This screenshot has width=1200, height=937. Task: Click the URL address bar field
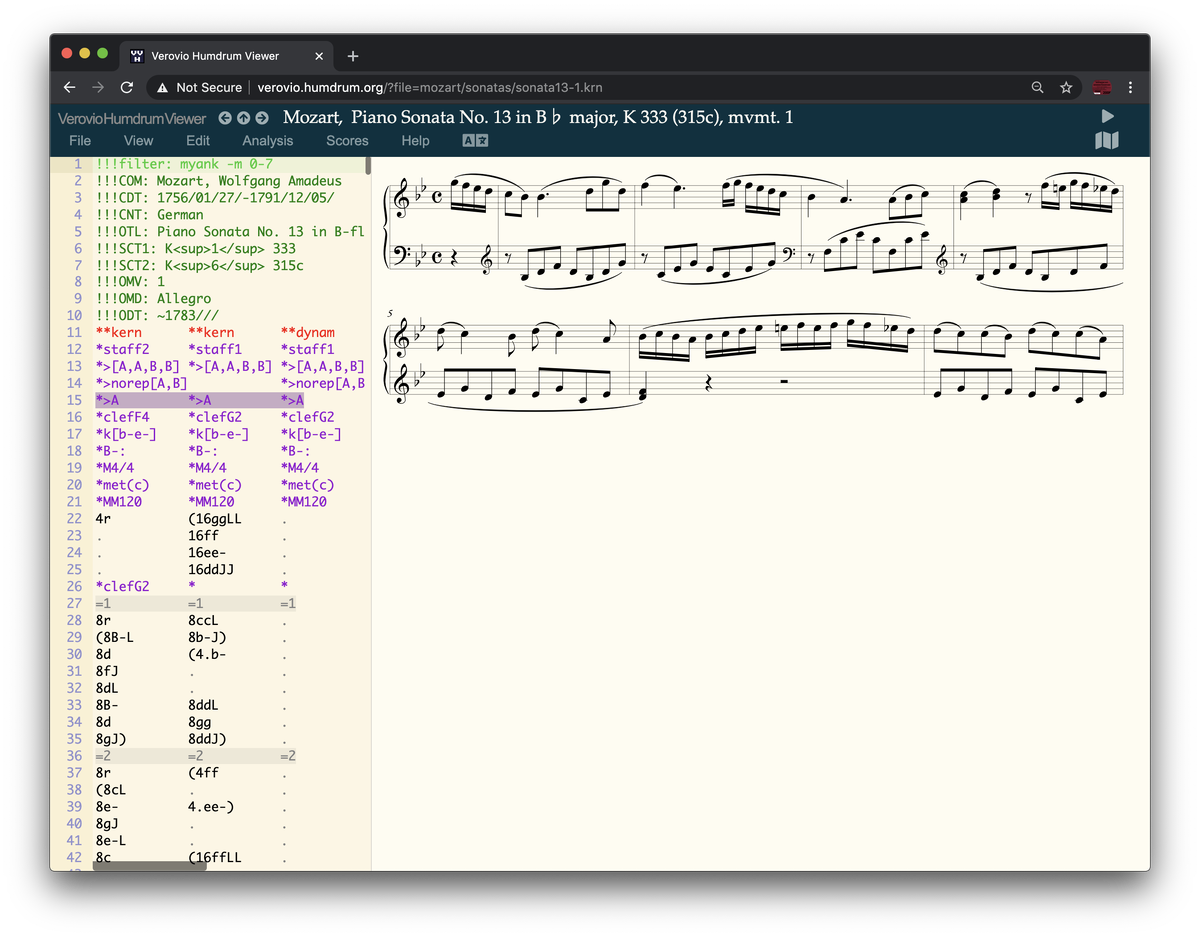tap(600, 87)
